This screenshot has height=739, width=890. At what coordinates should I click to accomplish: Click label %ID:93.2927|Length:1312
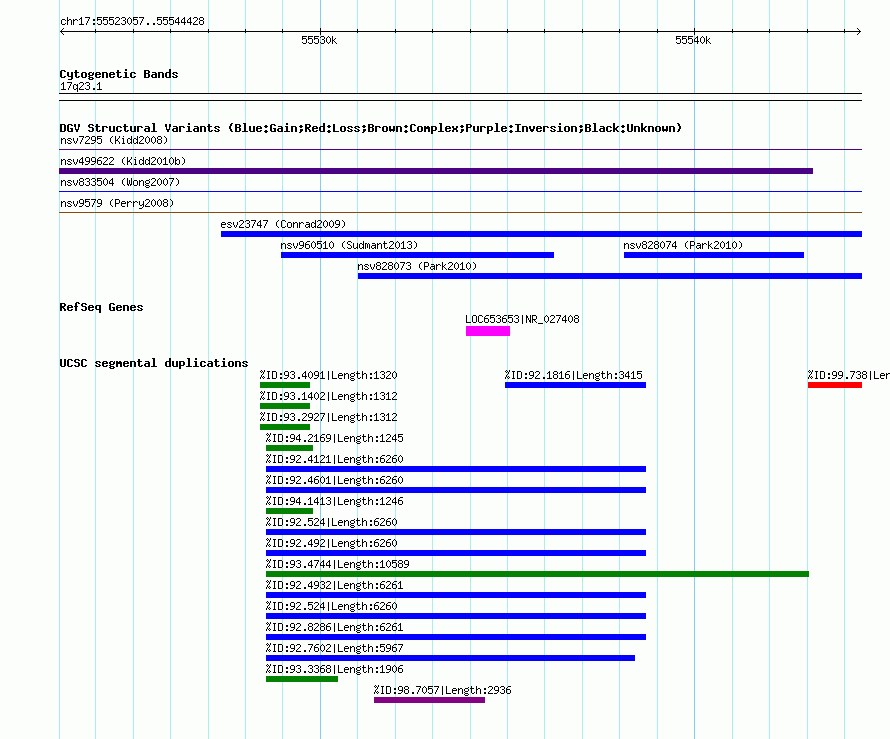(329, 417)
